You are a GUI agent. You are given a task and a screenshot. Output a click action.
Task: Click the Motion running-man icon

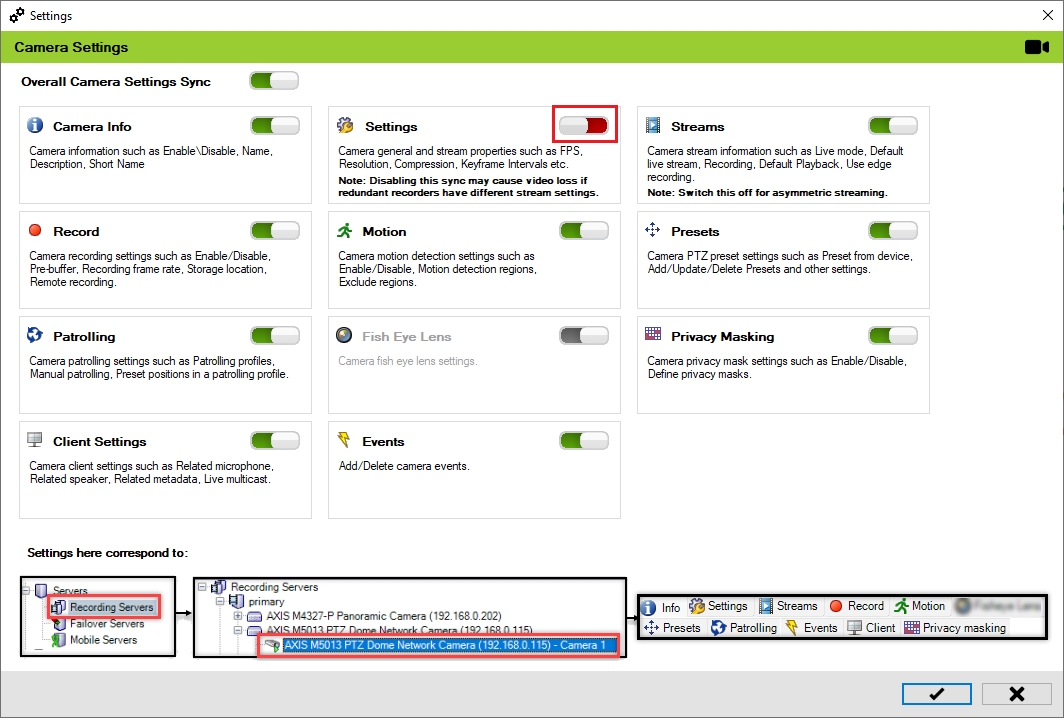tap(345, 231)
